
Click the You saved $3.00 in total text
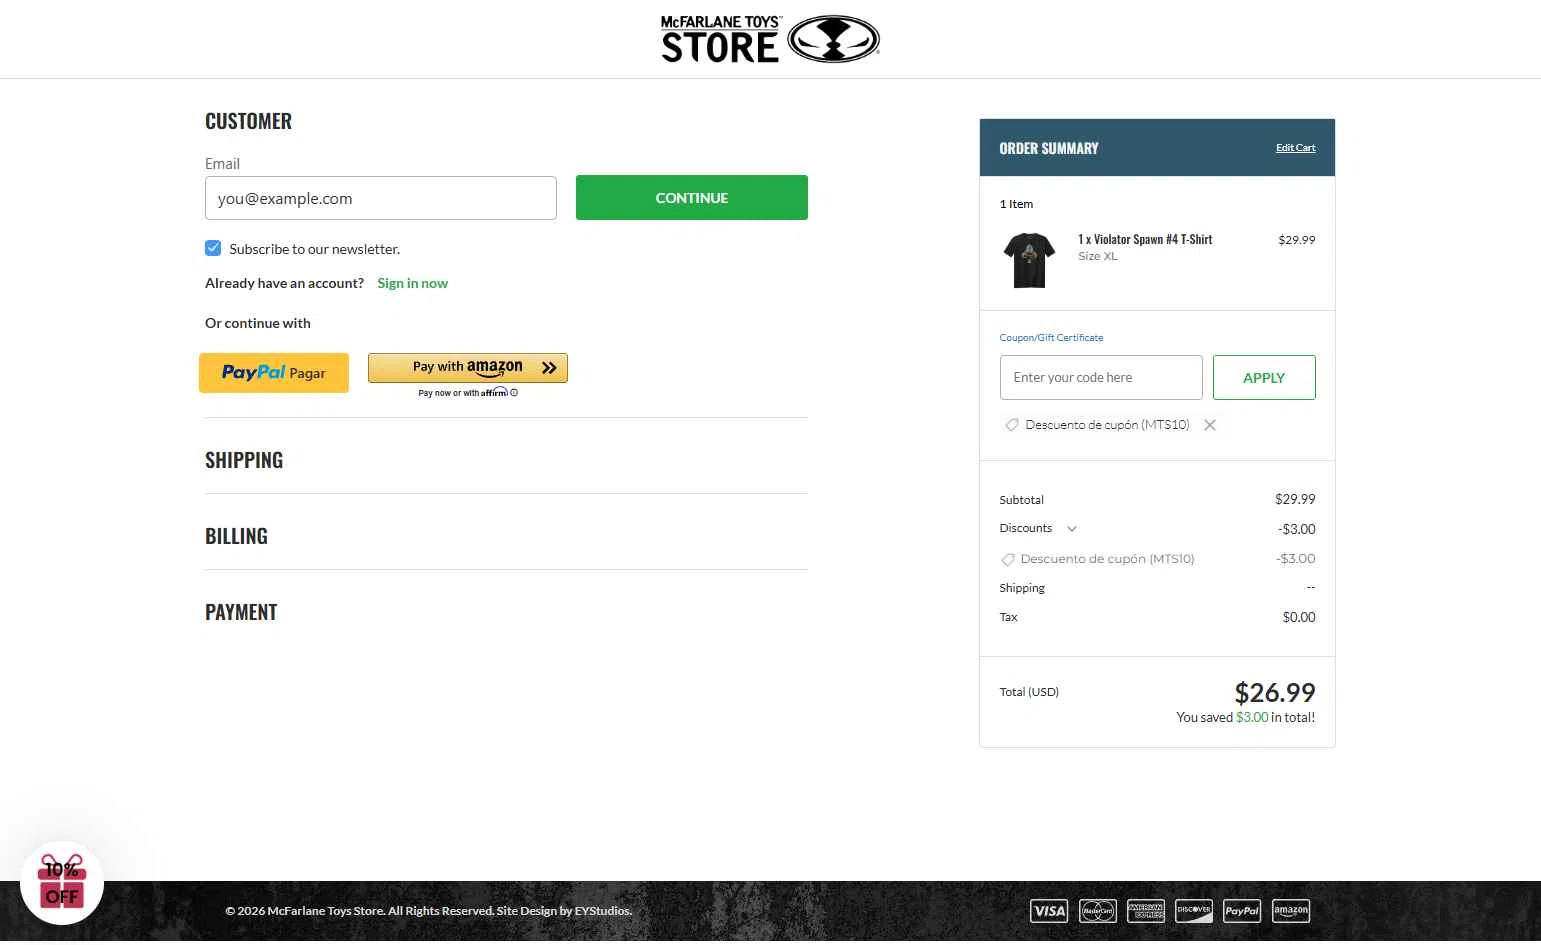click(x=1245, y=717)
